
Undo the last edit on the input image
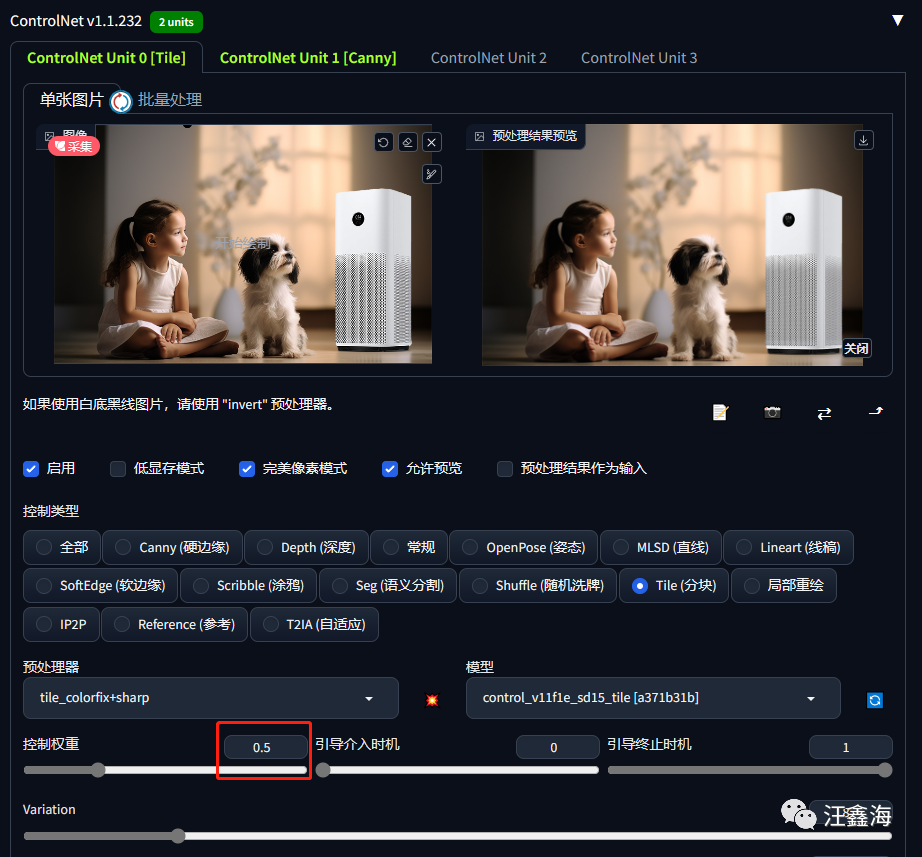pyautogui.click(x=383, y=142)
